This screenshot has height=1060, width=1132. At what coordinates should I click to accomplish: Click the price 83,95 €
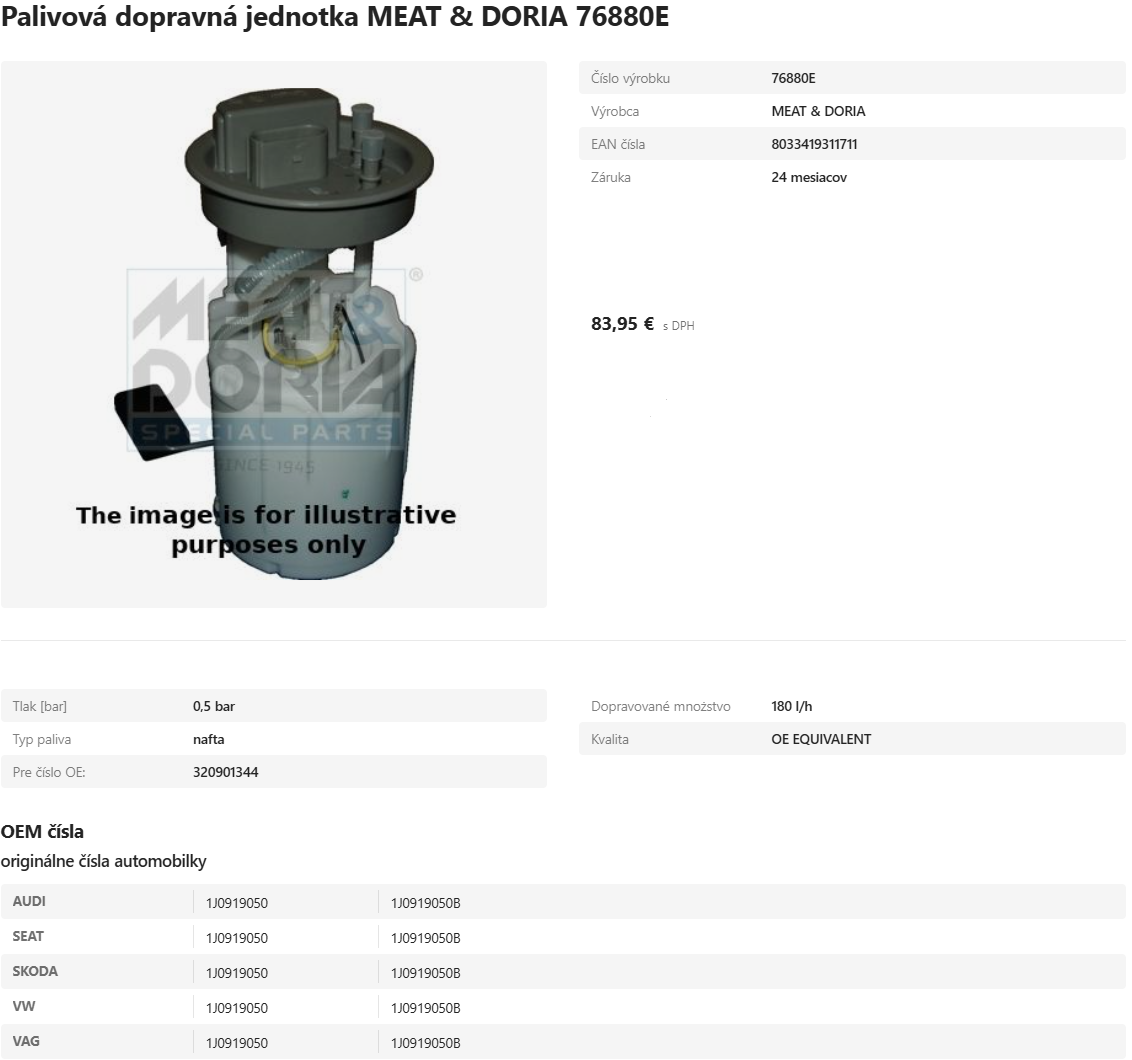click(x=622, y=324)
